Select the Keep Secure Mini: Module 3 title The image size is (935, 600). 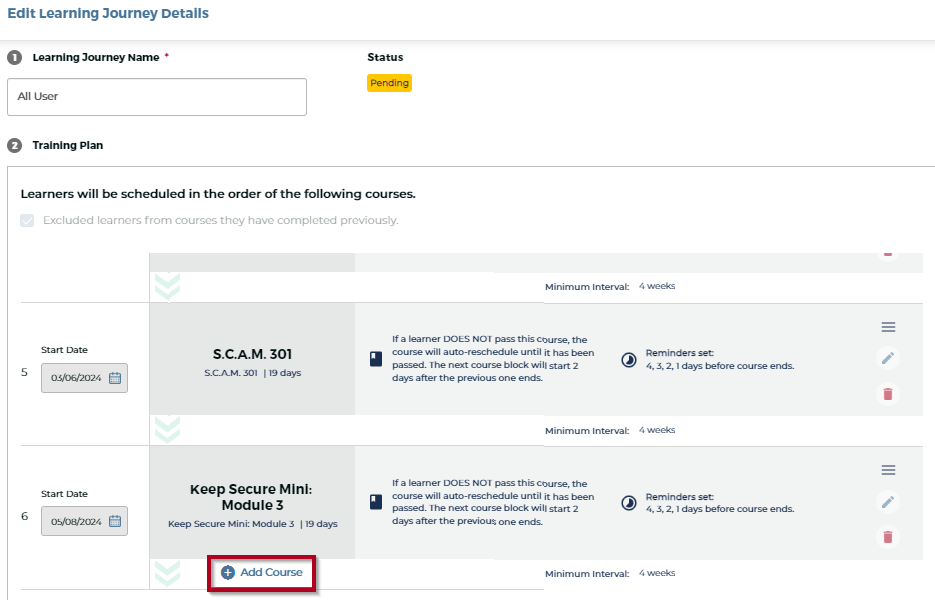point(251,497)
